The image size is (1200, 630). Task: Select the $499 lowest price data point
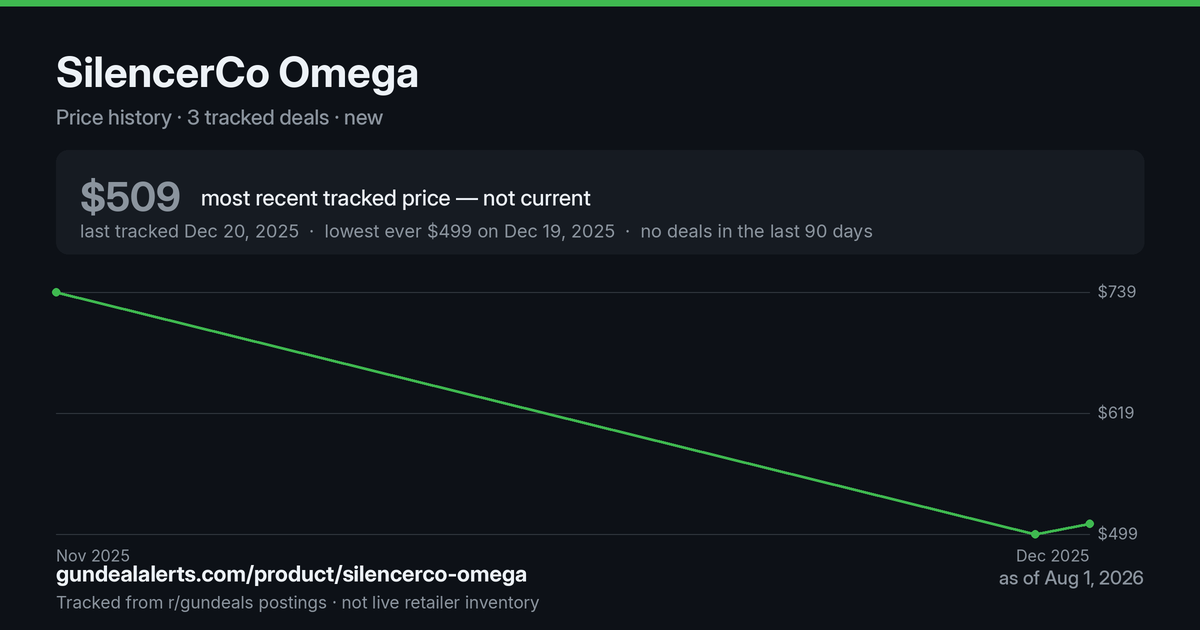point(1035,534)
